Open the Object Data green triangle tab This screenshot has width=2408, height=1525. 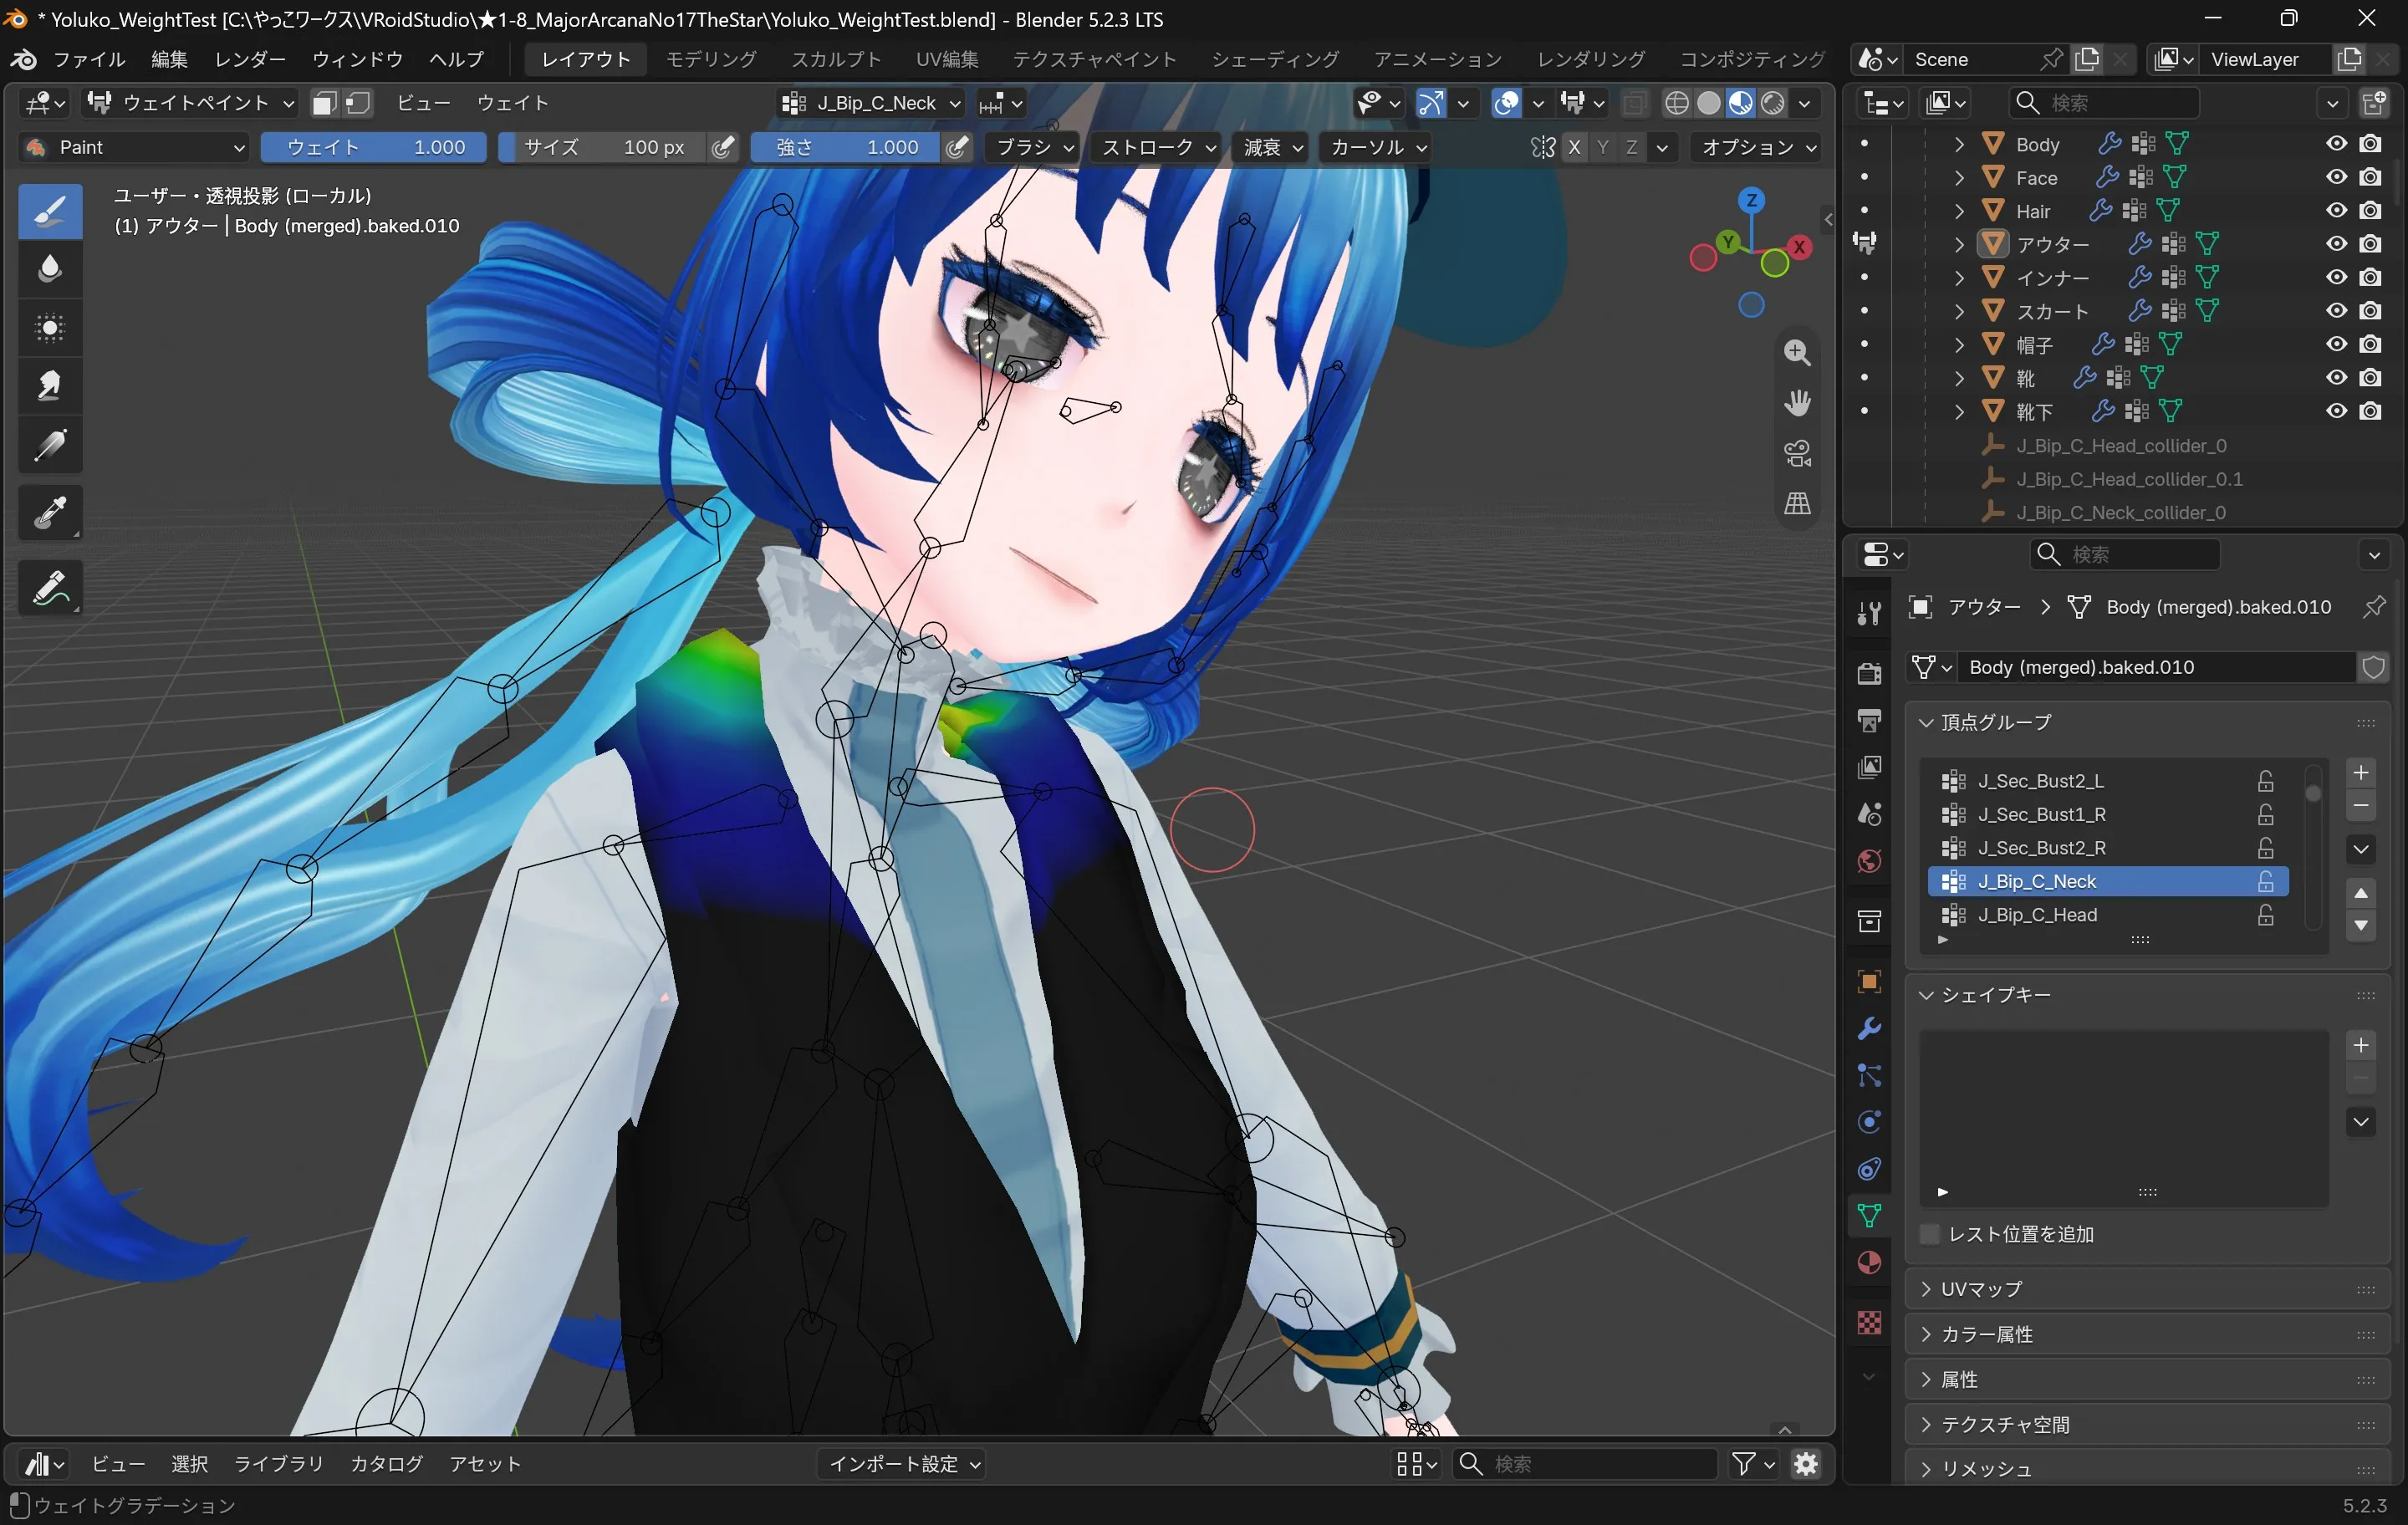1868,1215
